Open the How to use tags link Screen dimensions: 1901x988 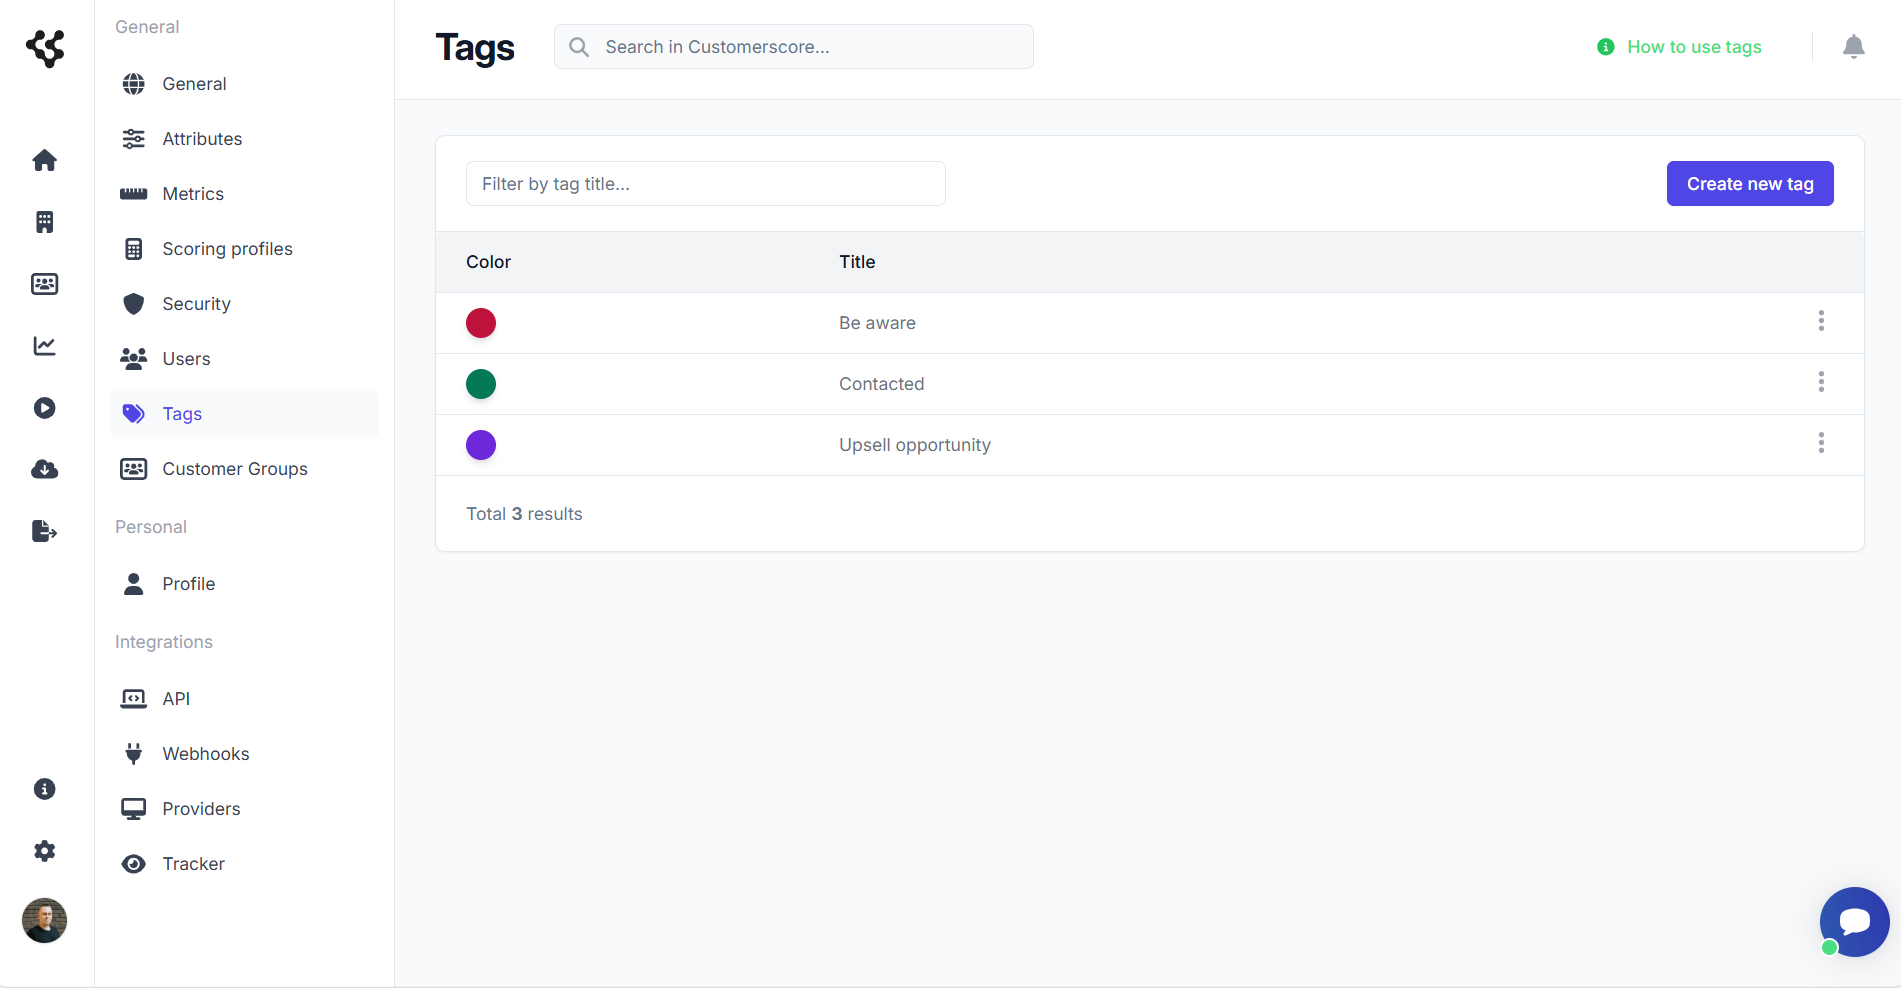coord(1694,47)
